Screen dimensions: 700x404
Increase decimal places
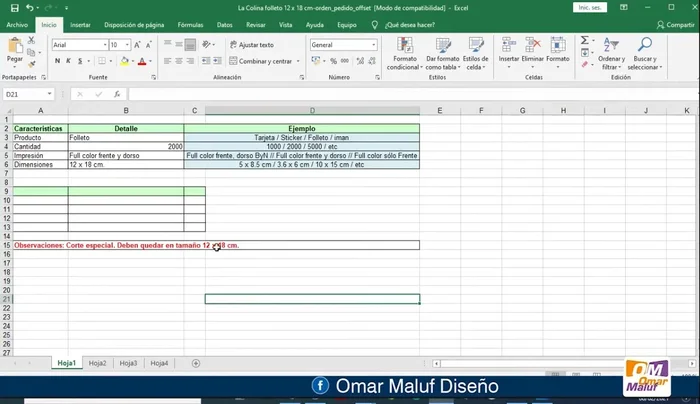point(360,61)
